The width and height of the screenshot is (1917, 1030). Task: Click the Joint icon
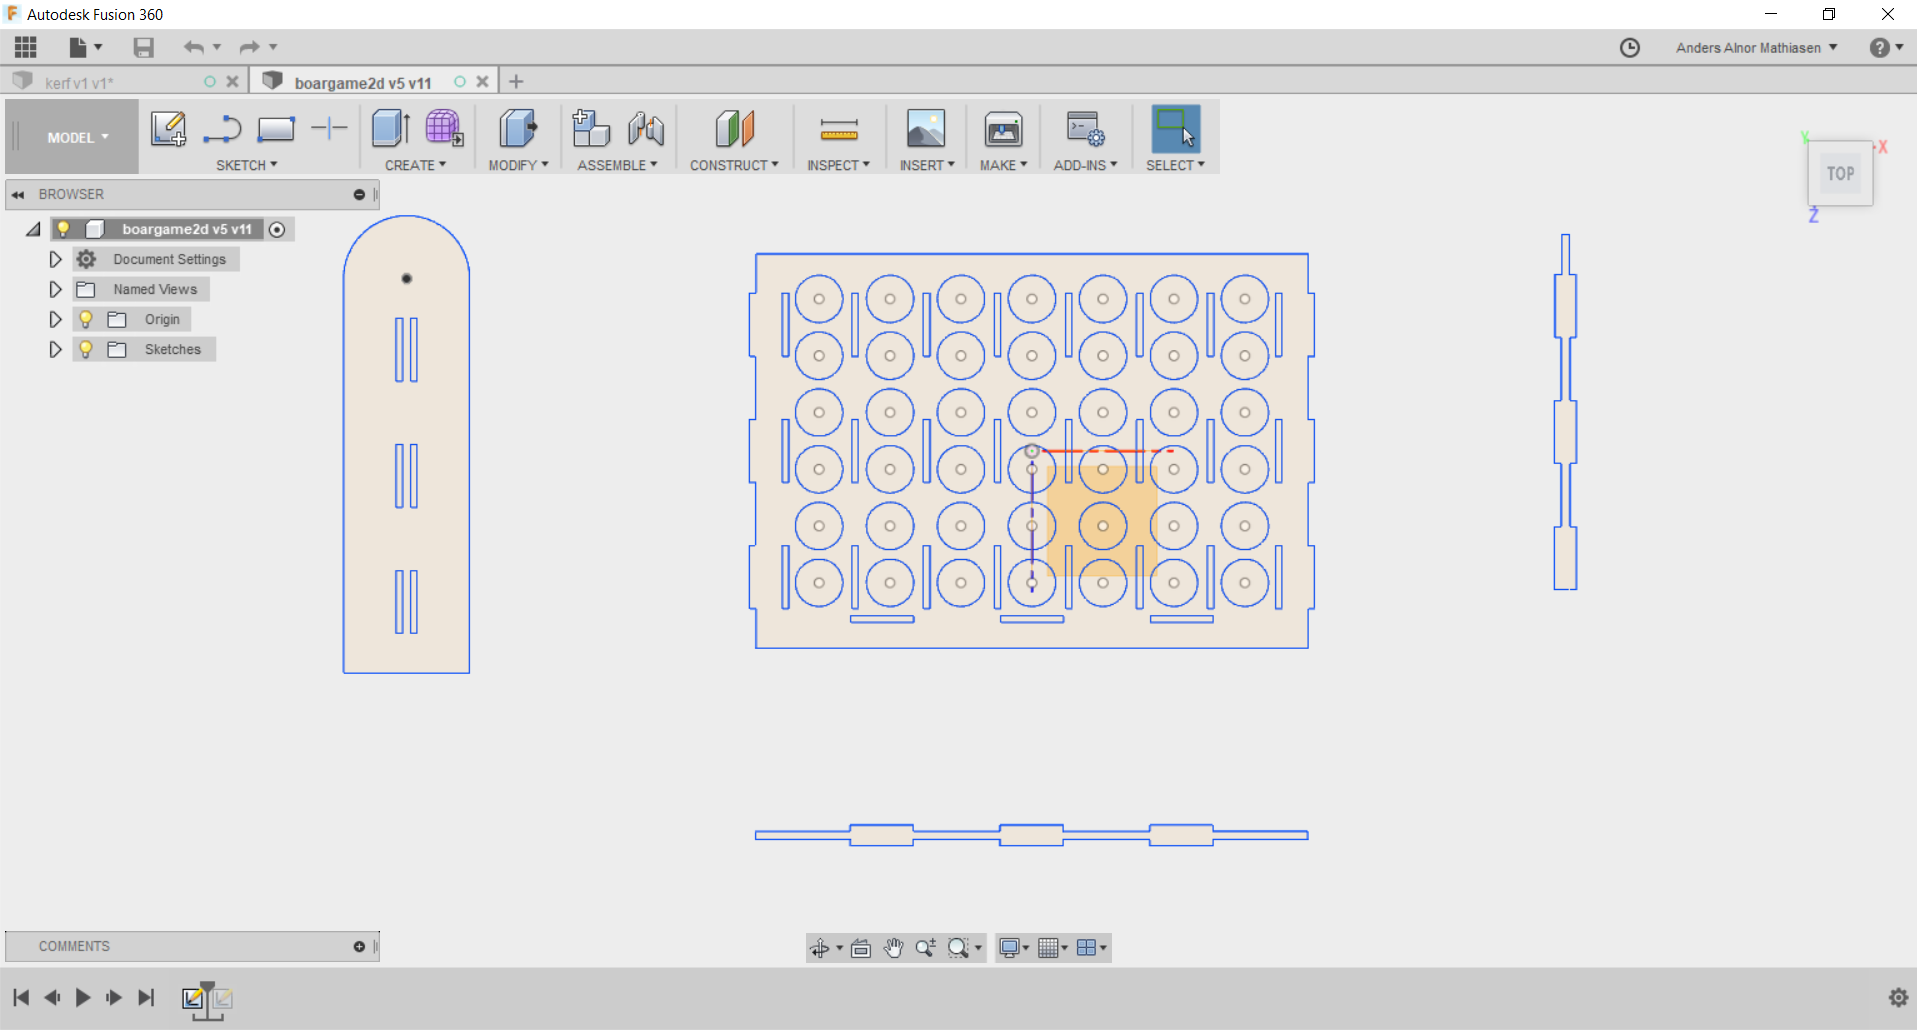pos(646,129)
